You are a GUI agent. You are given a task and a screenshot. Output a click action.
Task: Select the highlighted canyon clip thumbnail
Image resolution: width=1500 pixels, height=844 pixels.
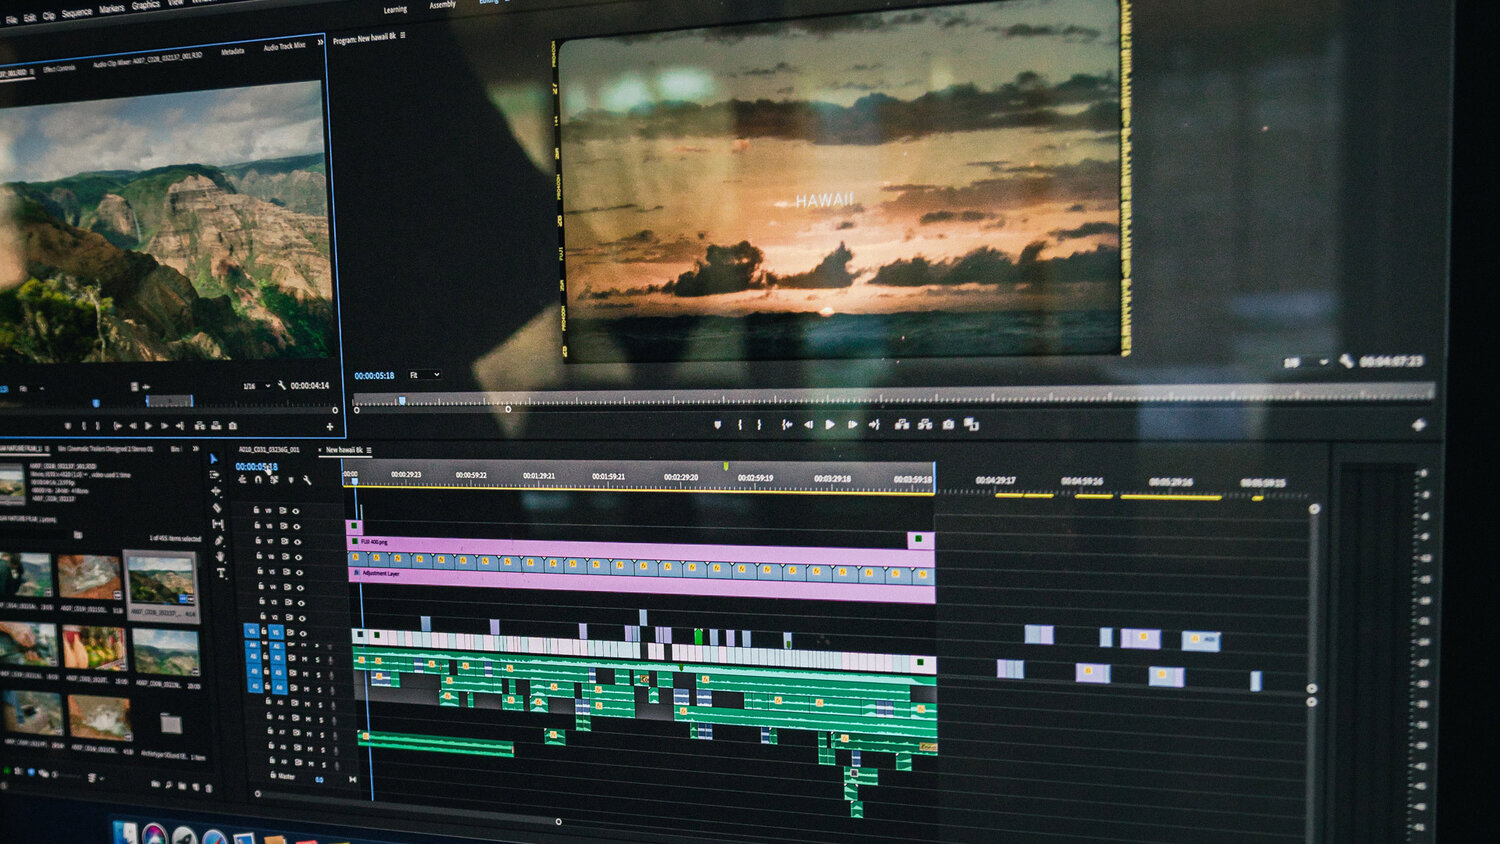pyautogui.click(x=160, y=582)
